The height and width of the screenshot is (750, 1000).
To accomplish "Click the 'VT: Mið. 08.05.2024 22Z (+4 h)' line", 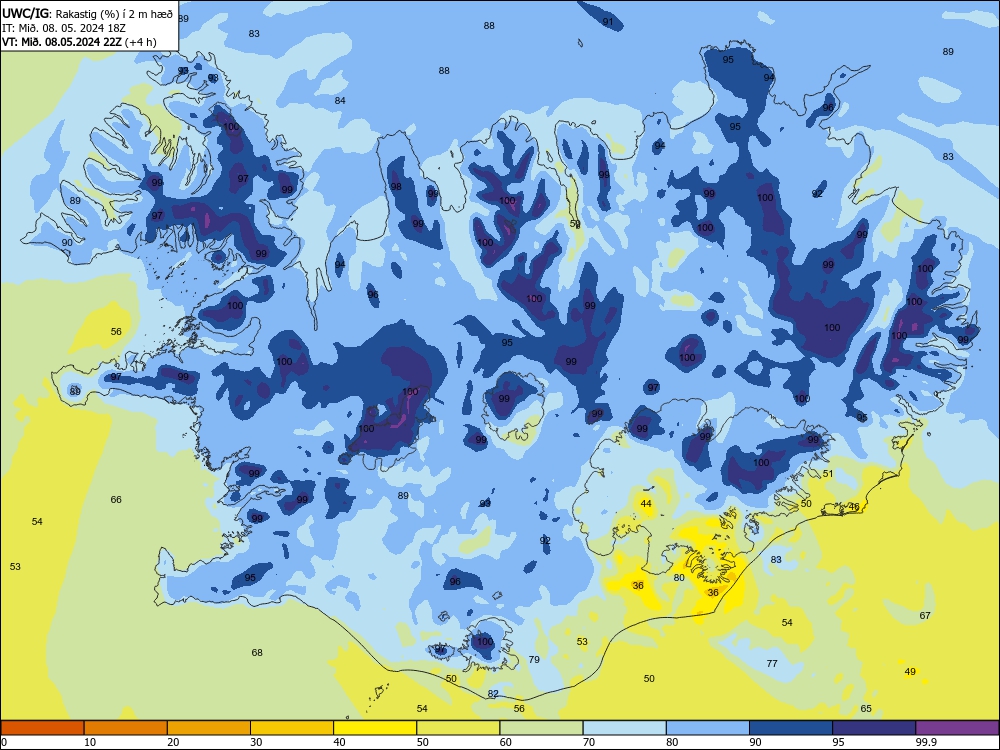I will click(79, 42).
